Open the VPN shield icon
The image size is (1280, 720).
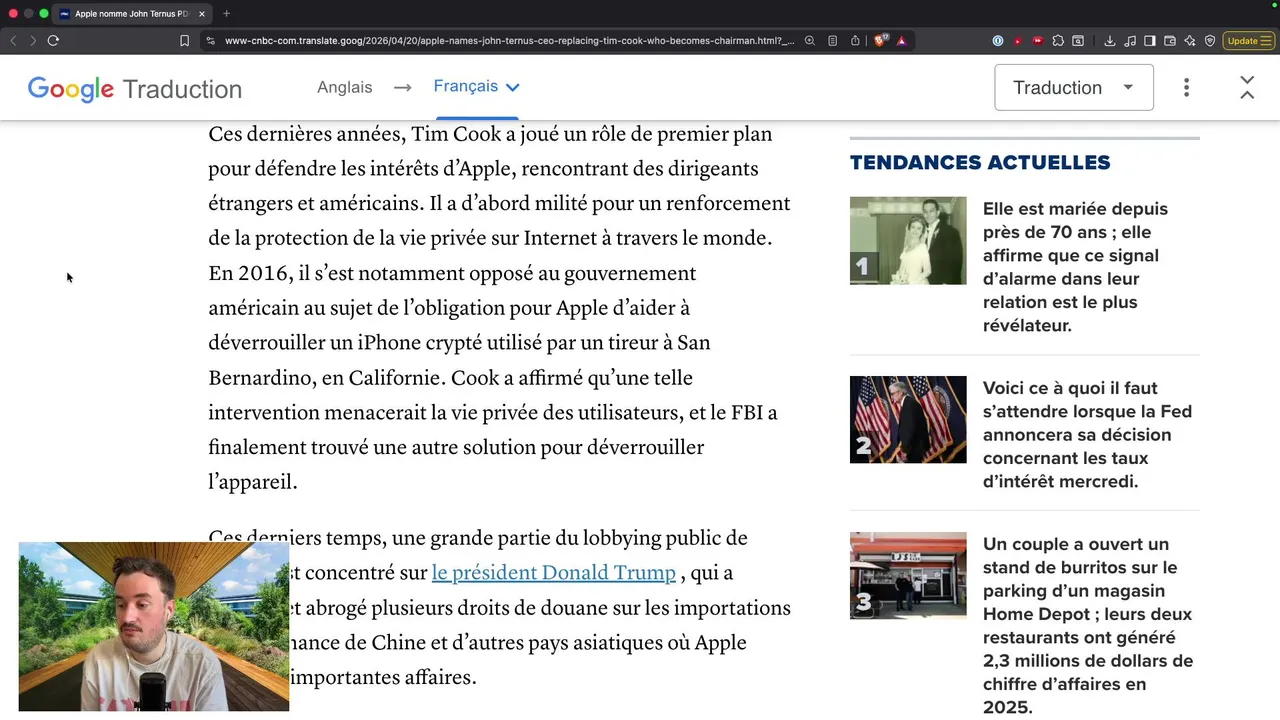coord(1210,41)
